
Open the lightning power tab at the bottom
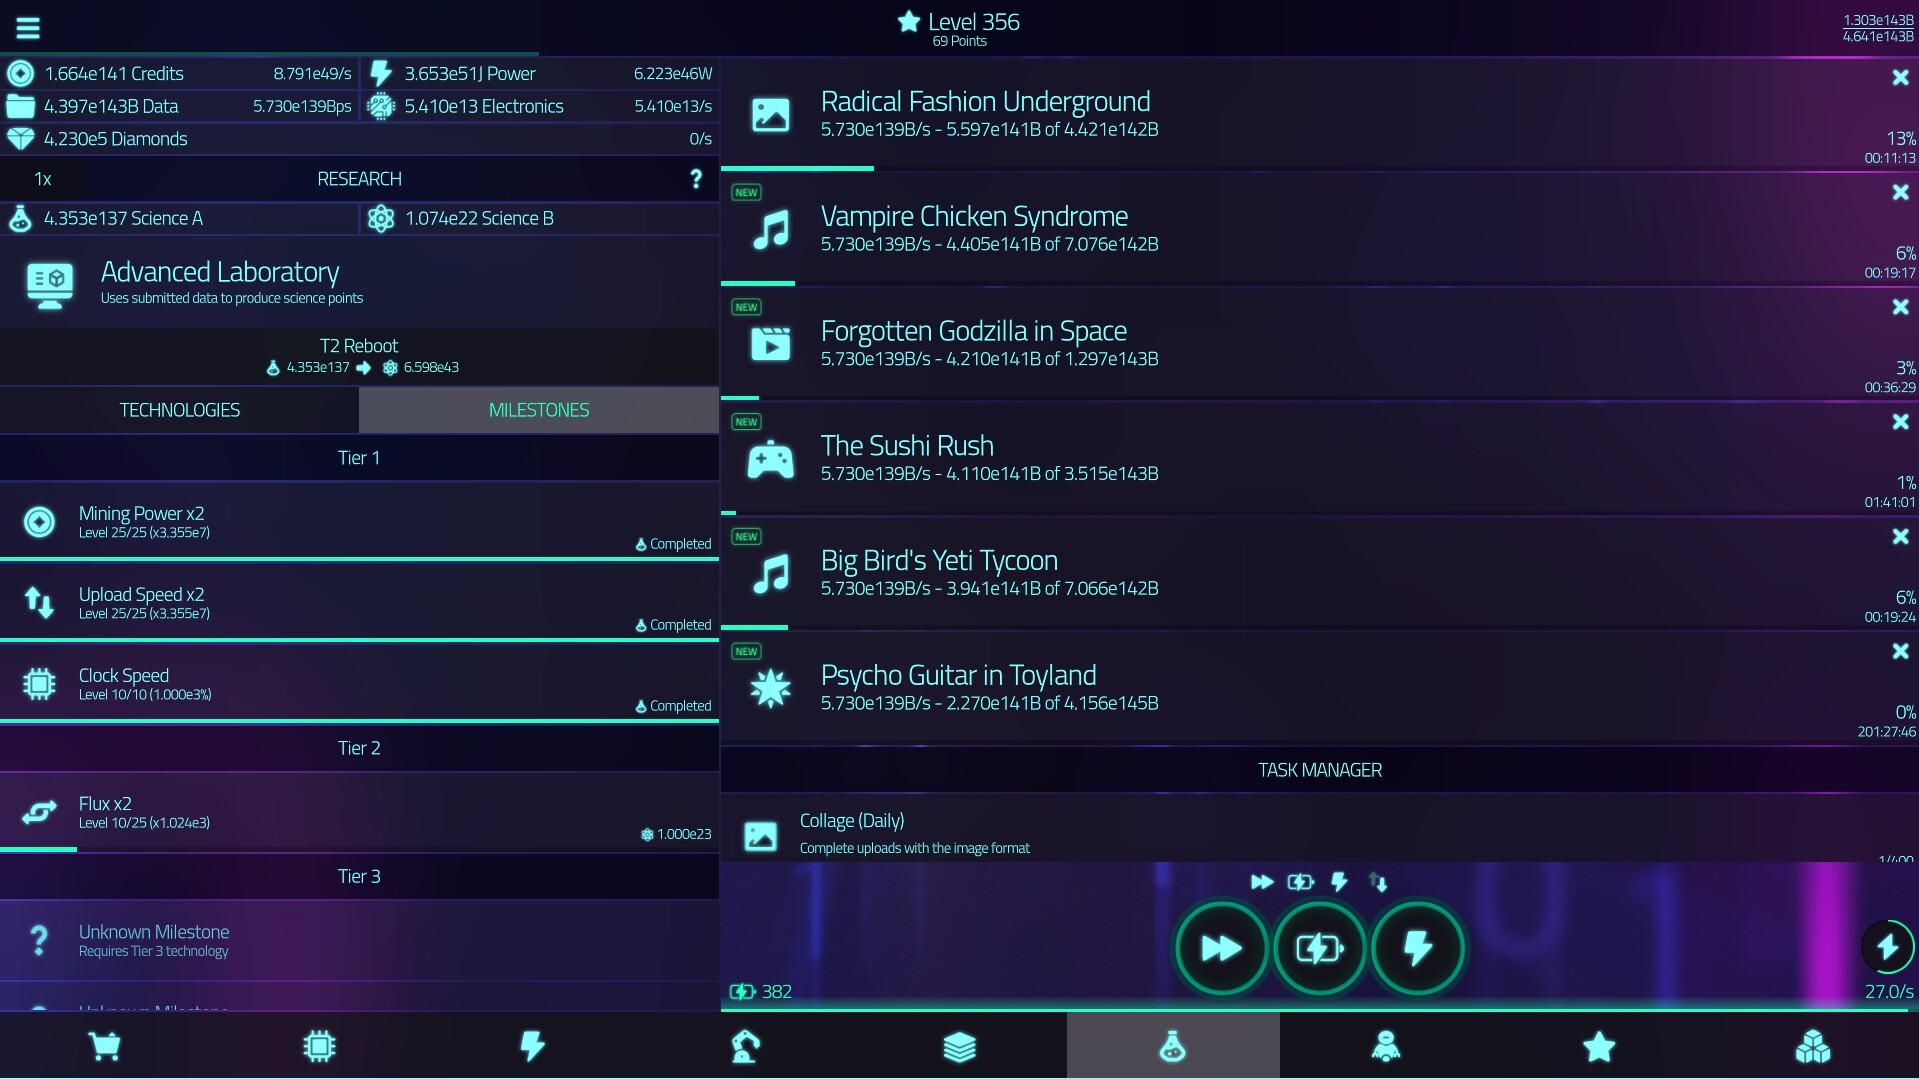532,1046
